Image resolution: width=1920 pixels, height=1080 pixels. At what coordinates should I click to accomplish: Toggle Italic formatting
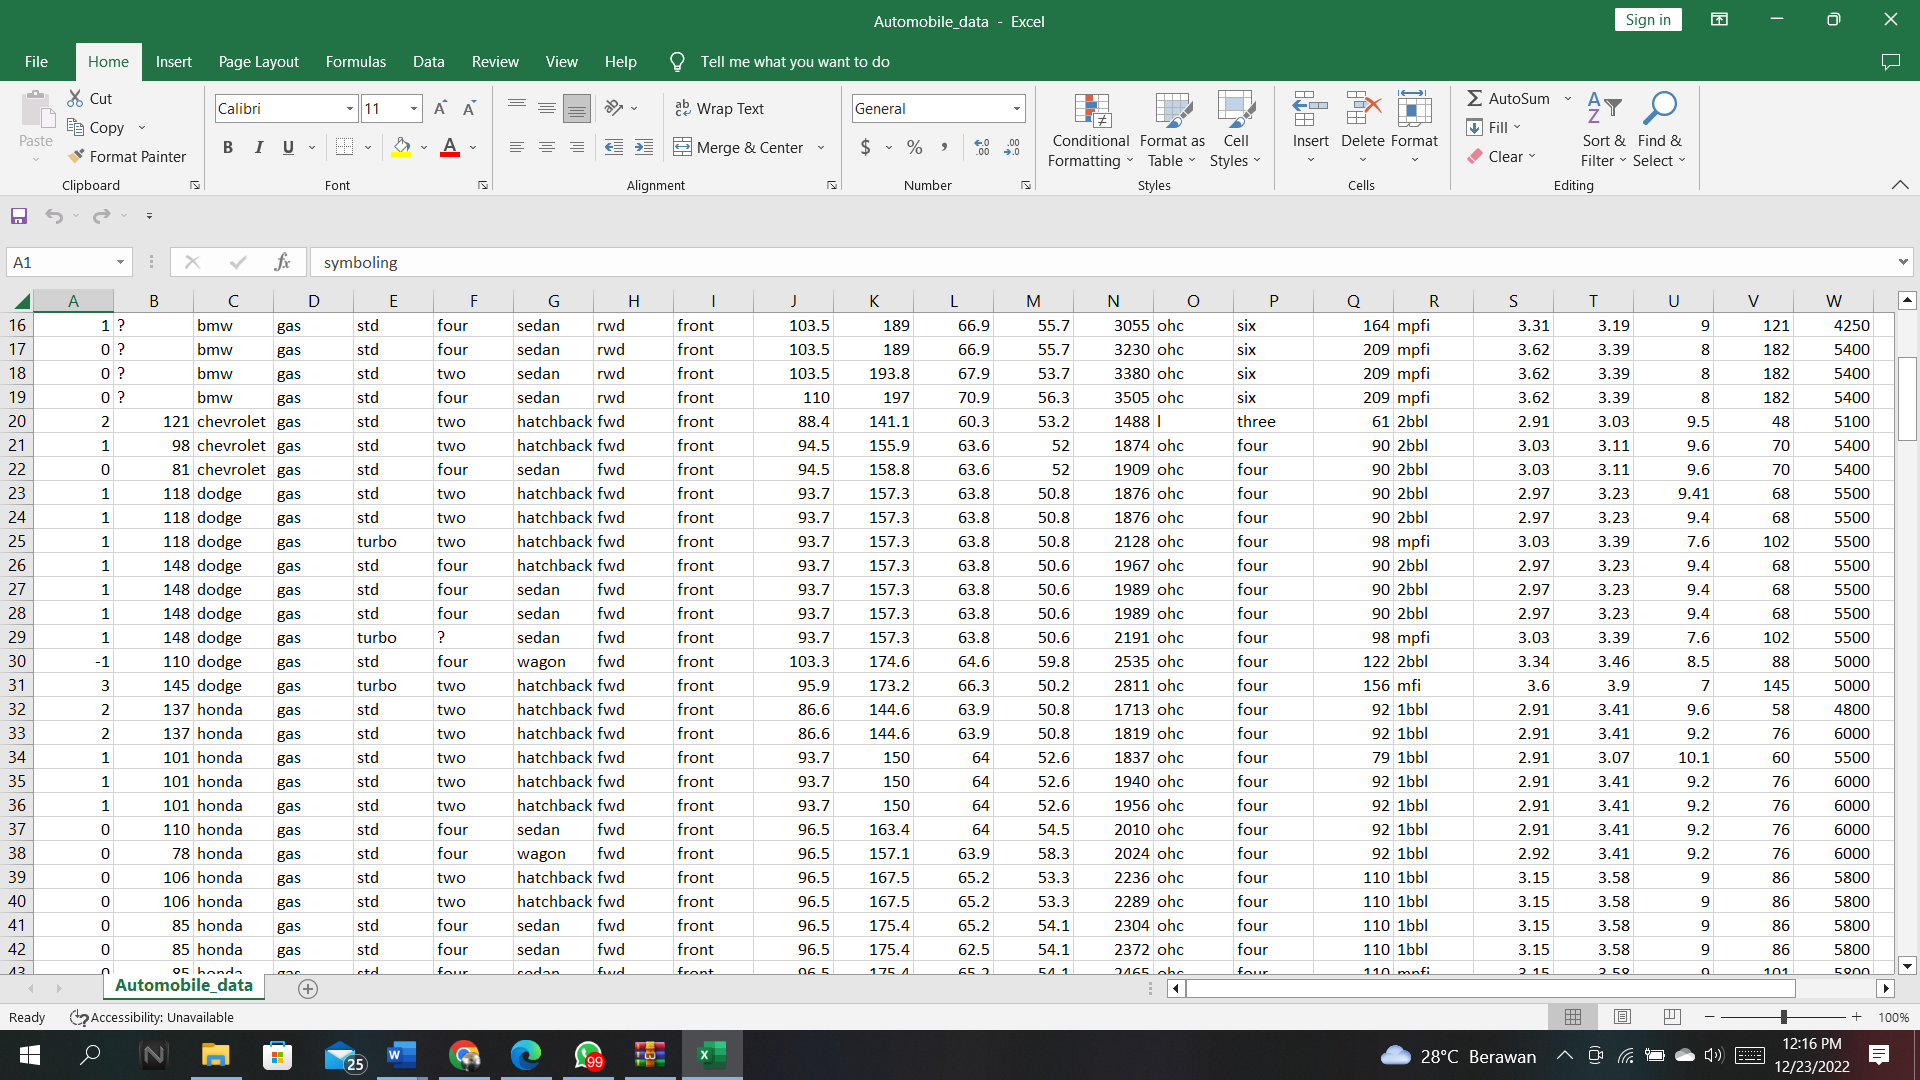pyautogui.click(x=258, y=147)
